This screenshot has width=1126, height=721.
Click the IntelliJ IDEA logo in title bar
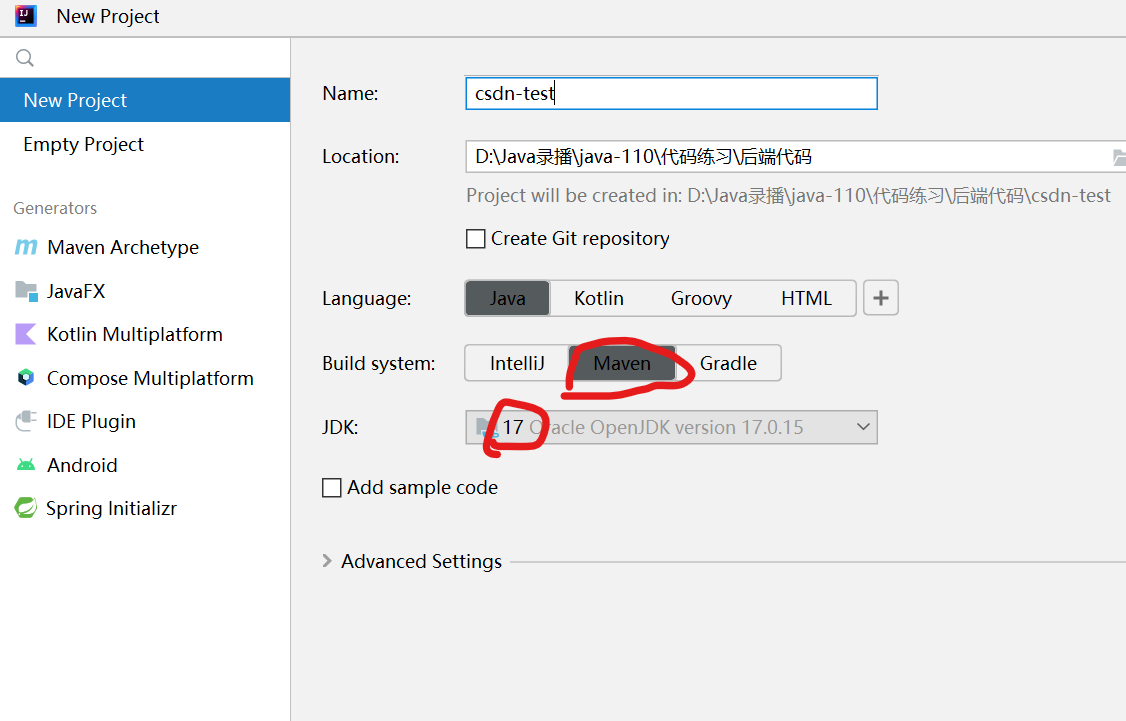[x=26, y=16]
